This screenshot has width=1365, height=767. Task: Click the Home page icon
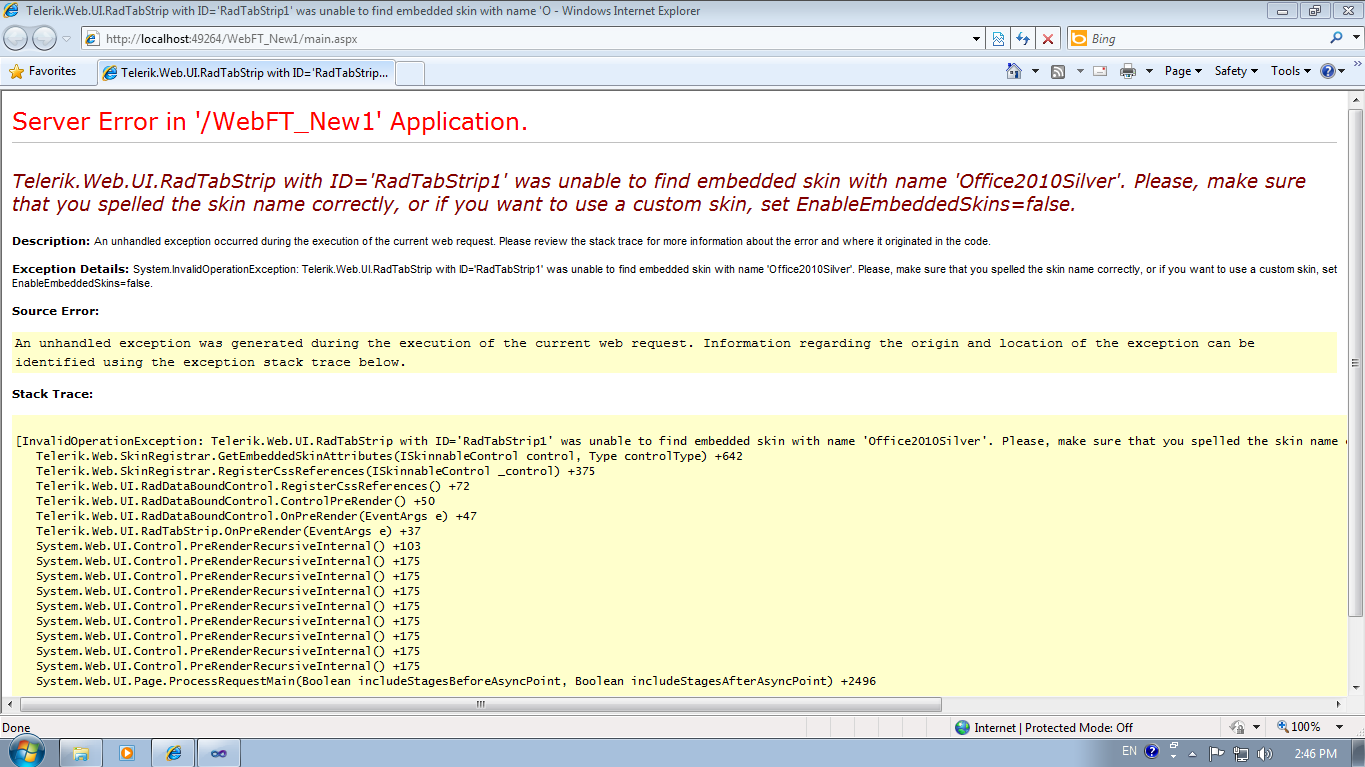point(1014,71)
